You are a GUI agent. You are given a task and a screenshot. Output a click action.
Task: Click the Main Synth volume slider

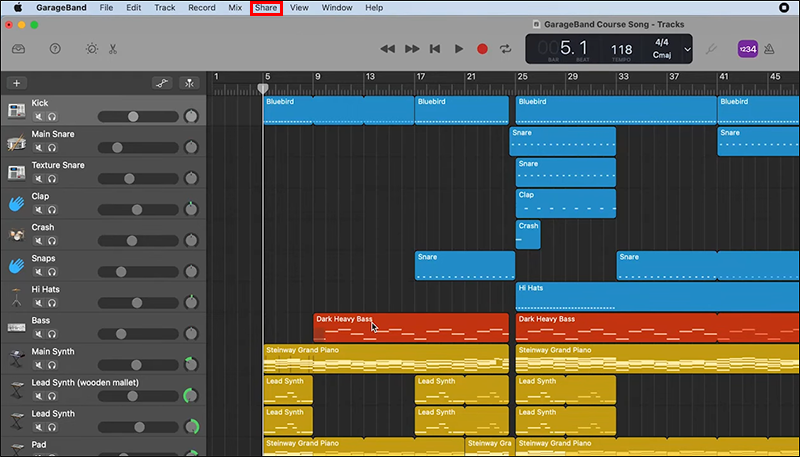[x=138, y=365]
